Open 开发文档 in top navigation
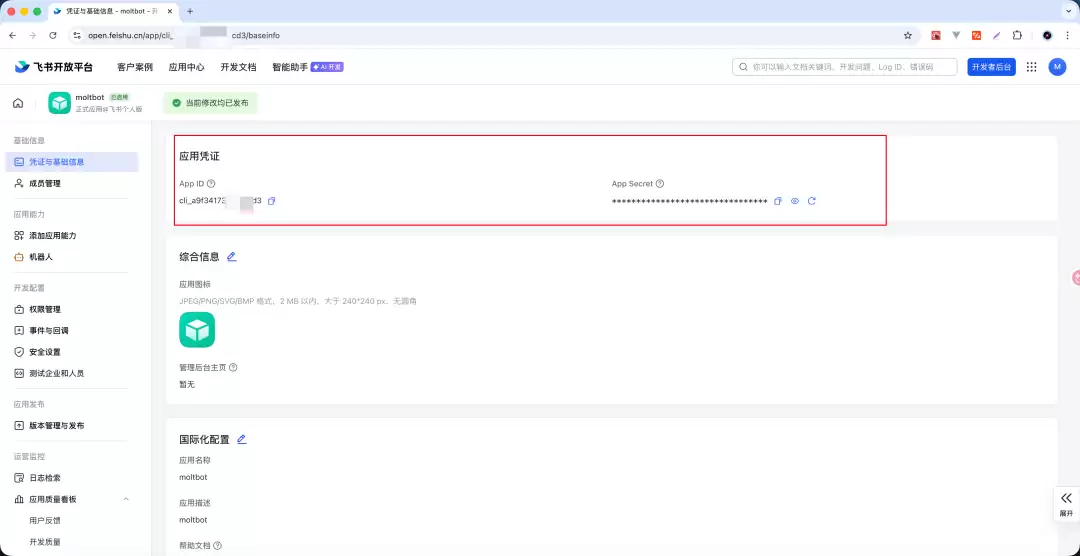This screenshot has height=556, width=1080. tap(238, 67)
